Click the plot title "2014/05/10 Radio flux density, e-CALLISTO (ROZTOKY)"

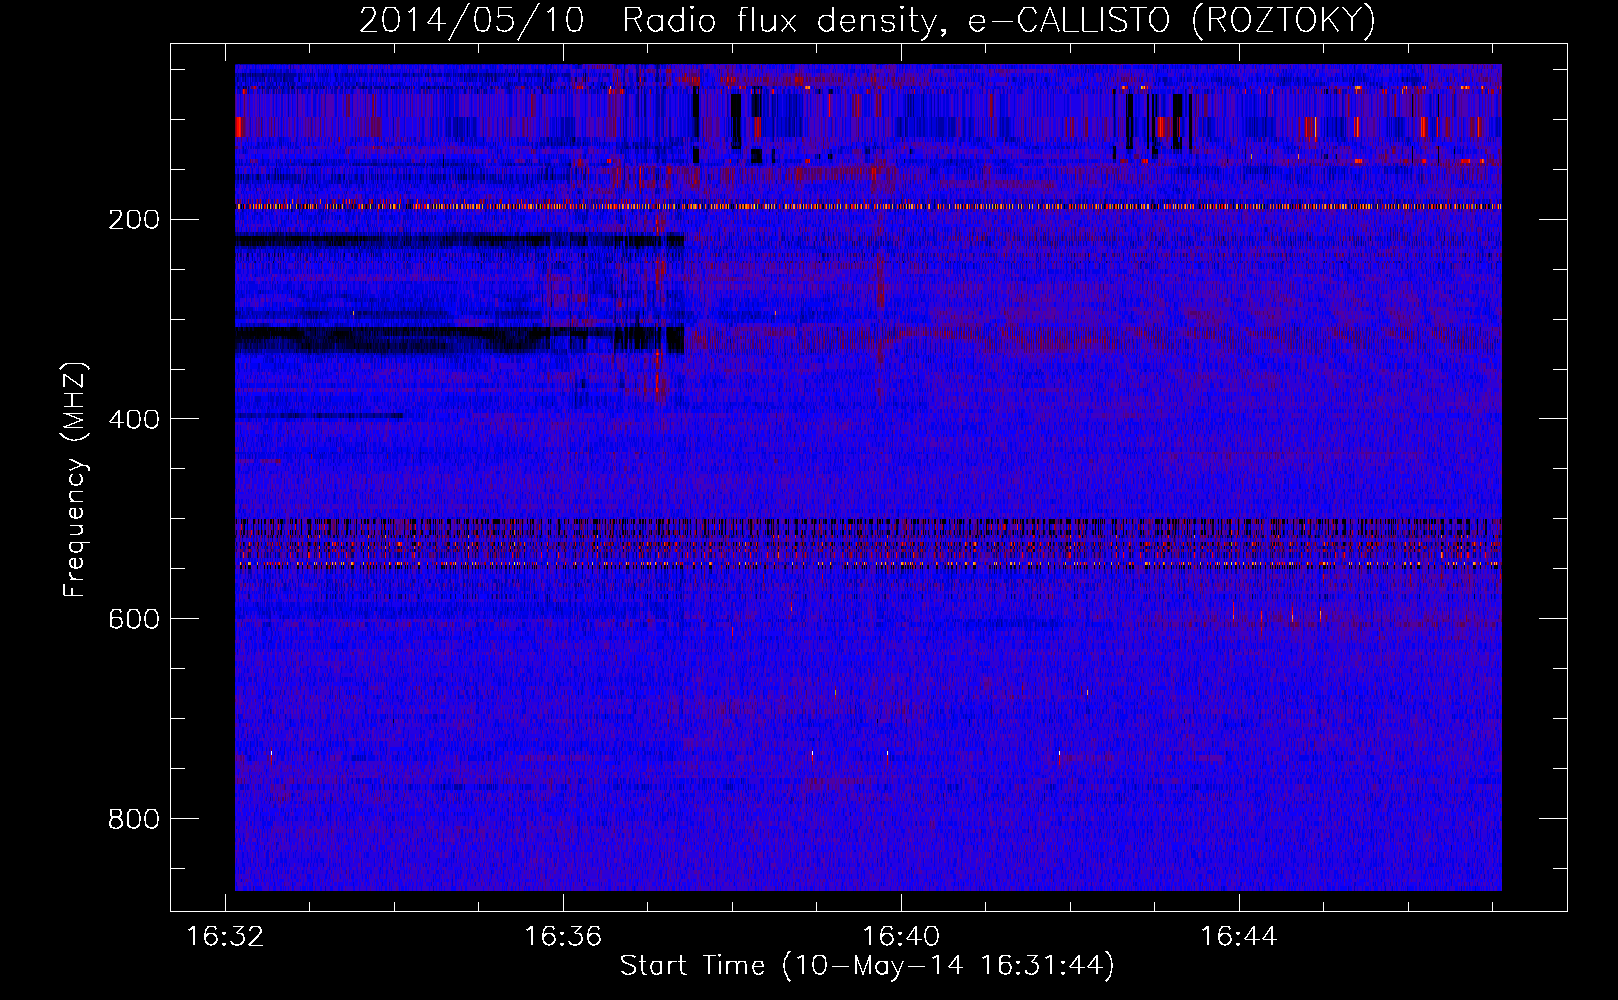[867, 20]
